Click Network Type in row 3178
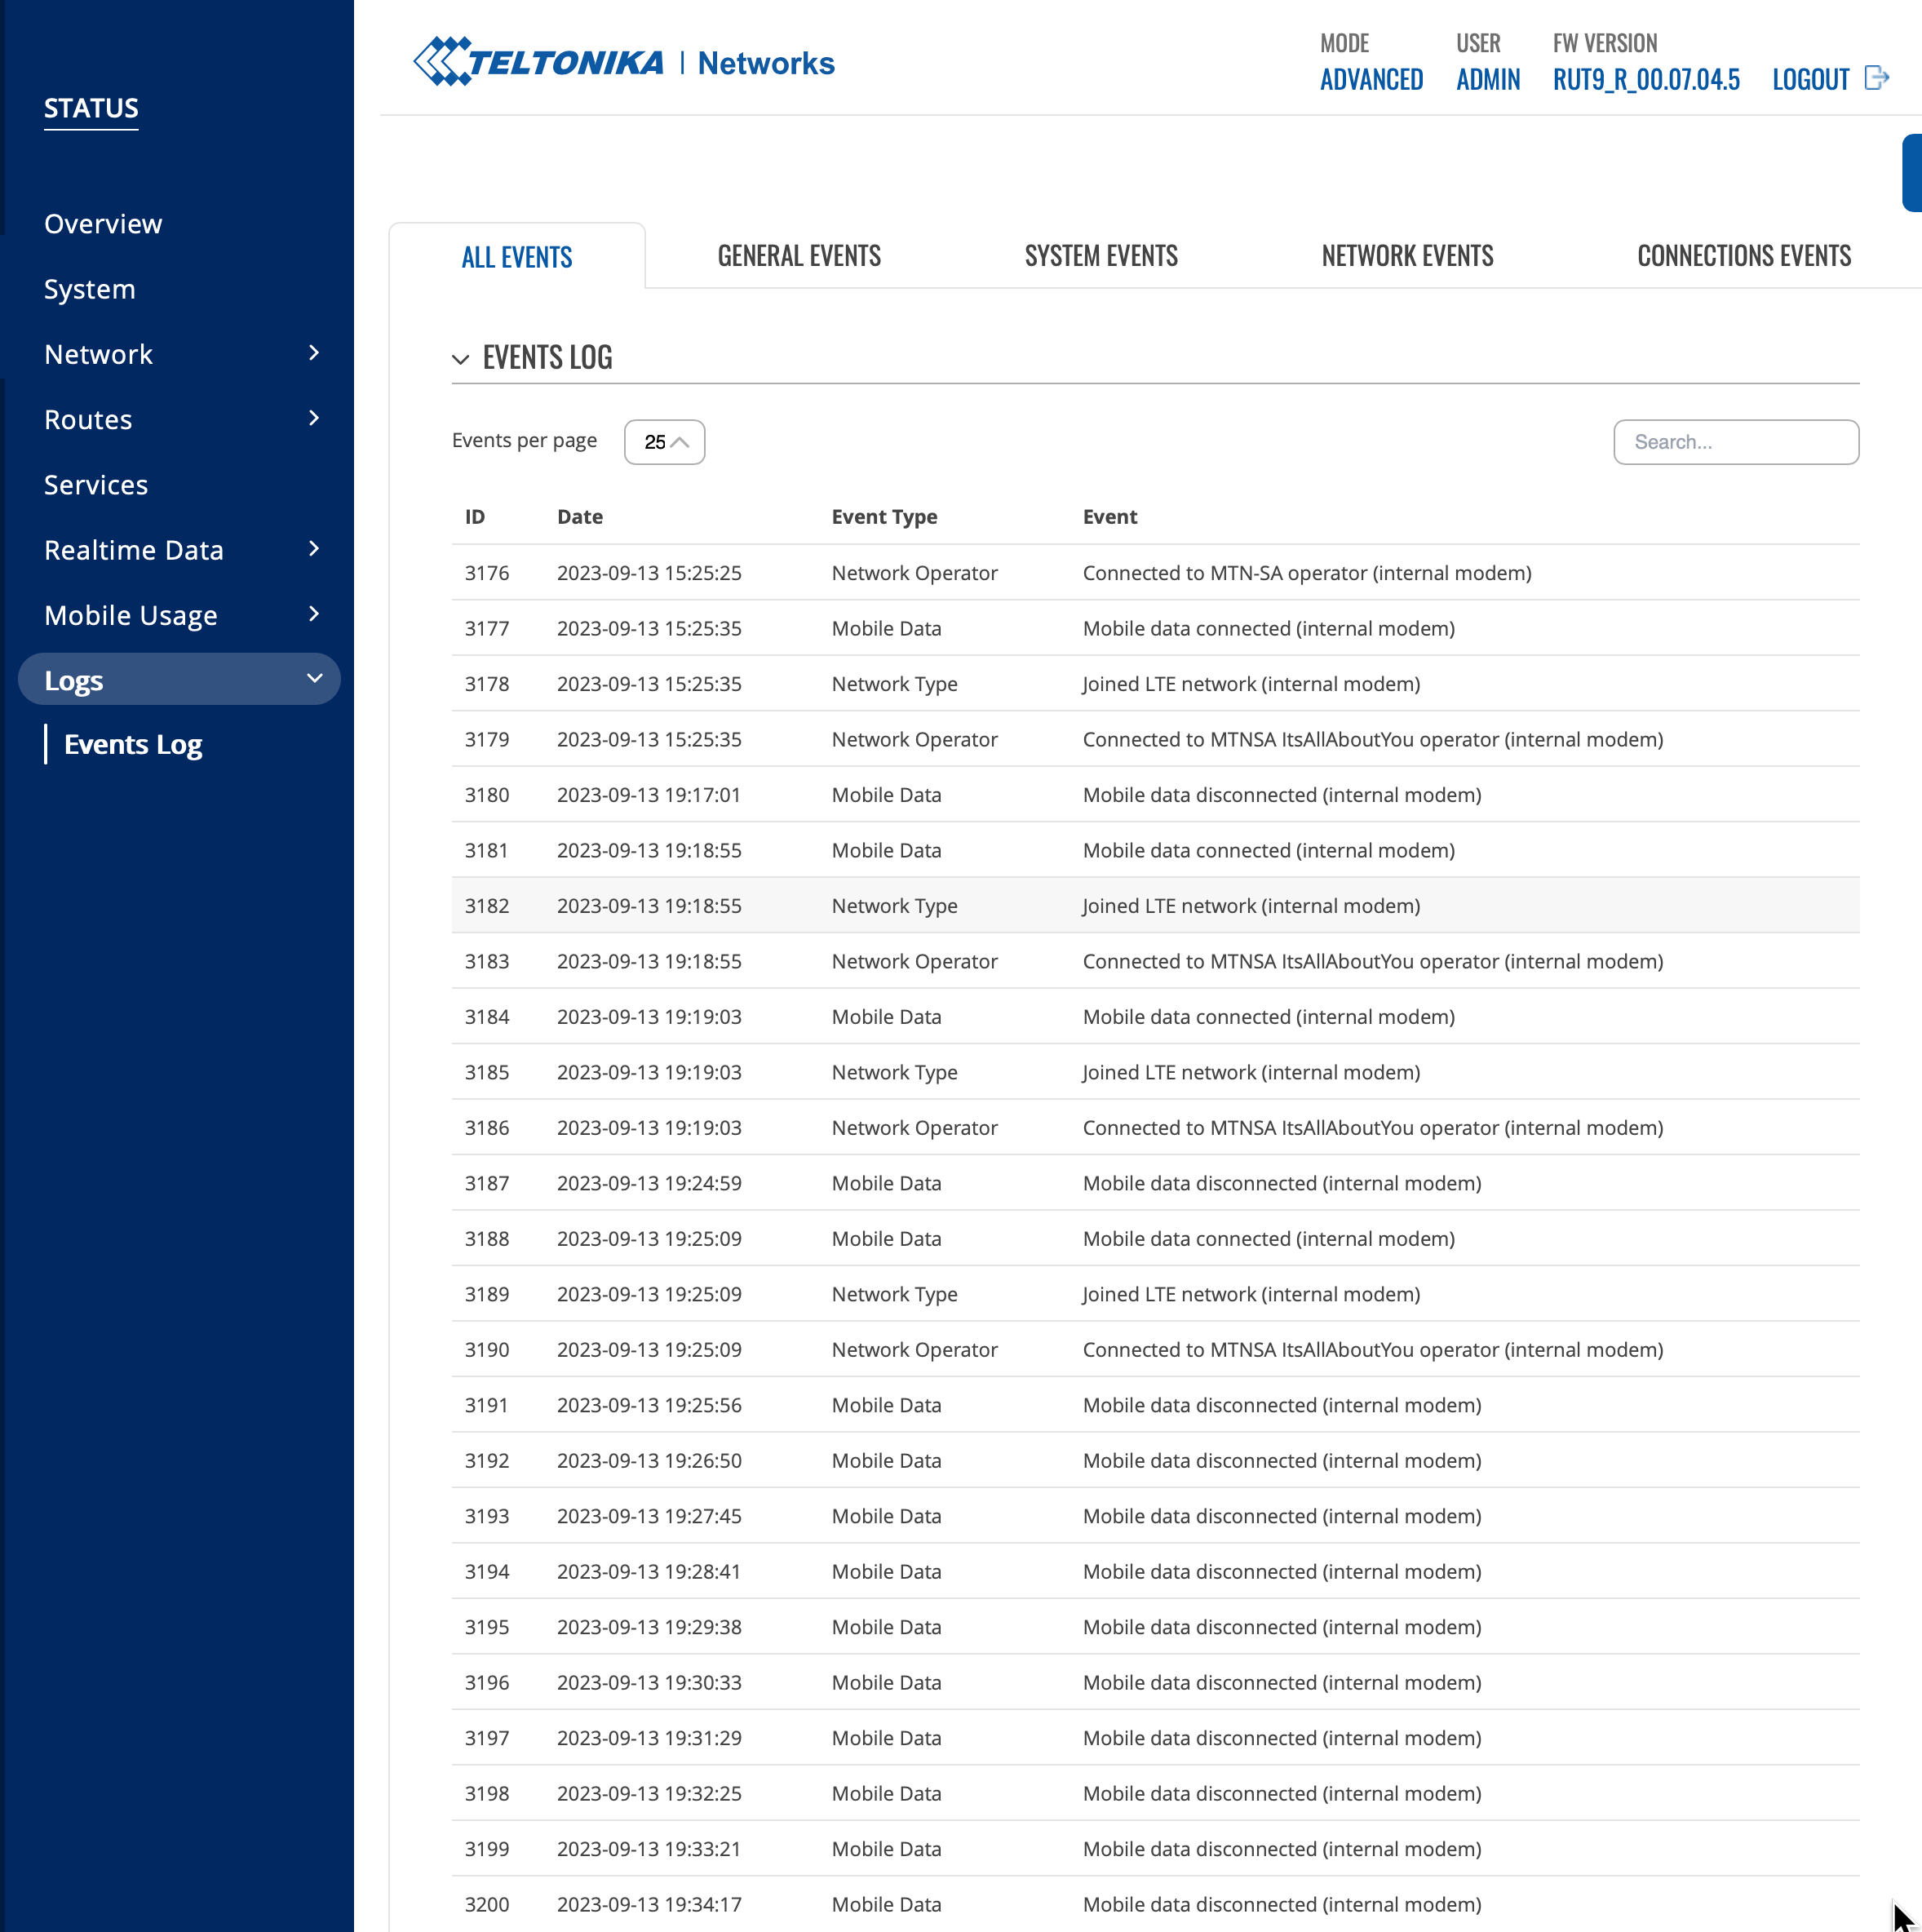This screenshot has width=1922, height=1932. [x=894, y=684]
